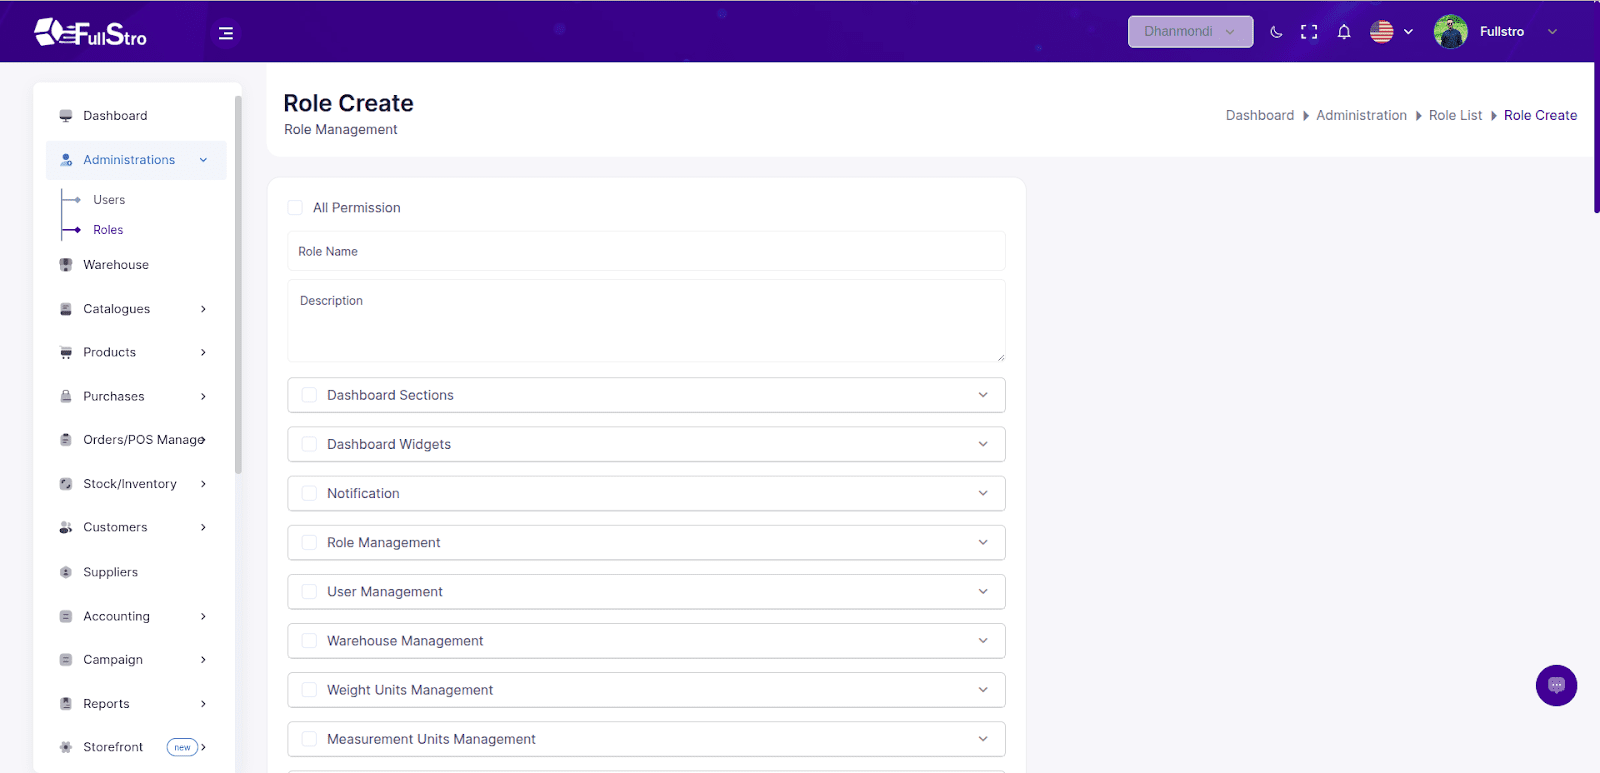Click the Orders/POS Manage icon
The image size is (1600, 773).
[x=66, y=440]
